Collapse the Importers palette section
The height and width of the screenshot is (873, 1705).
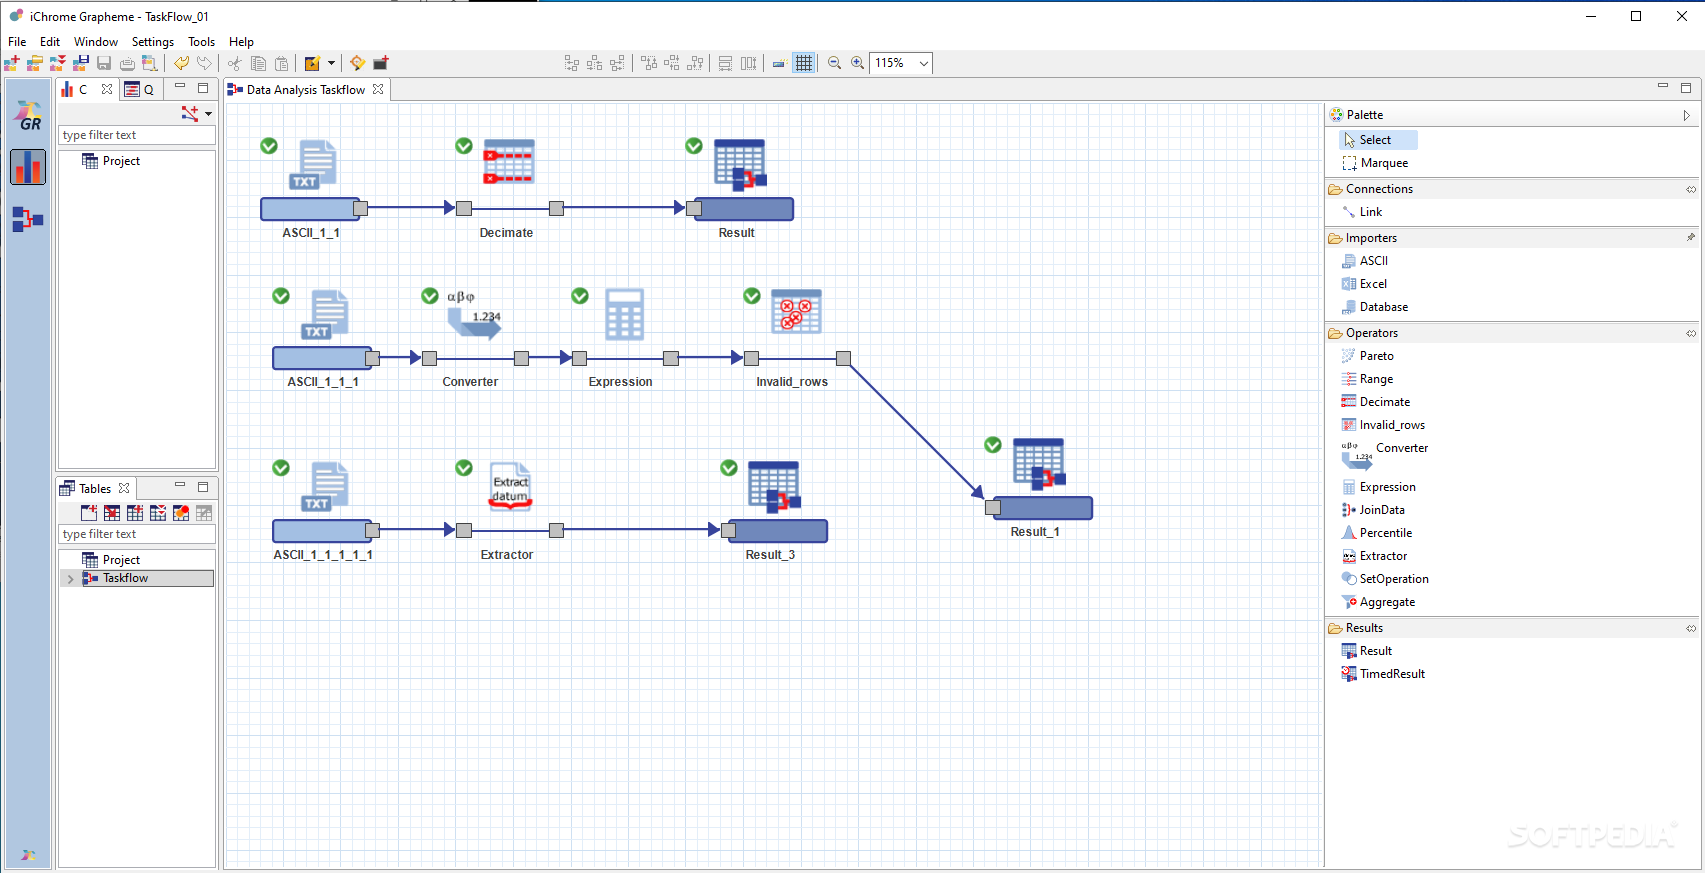click(1691, 238)
